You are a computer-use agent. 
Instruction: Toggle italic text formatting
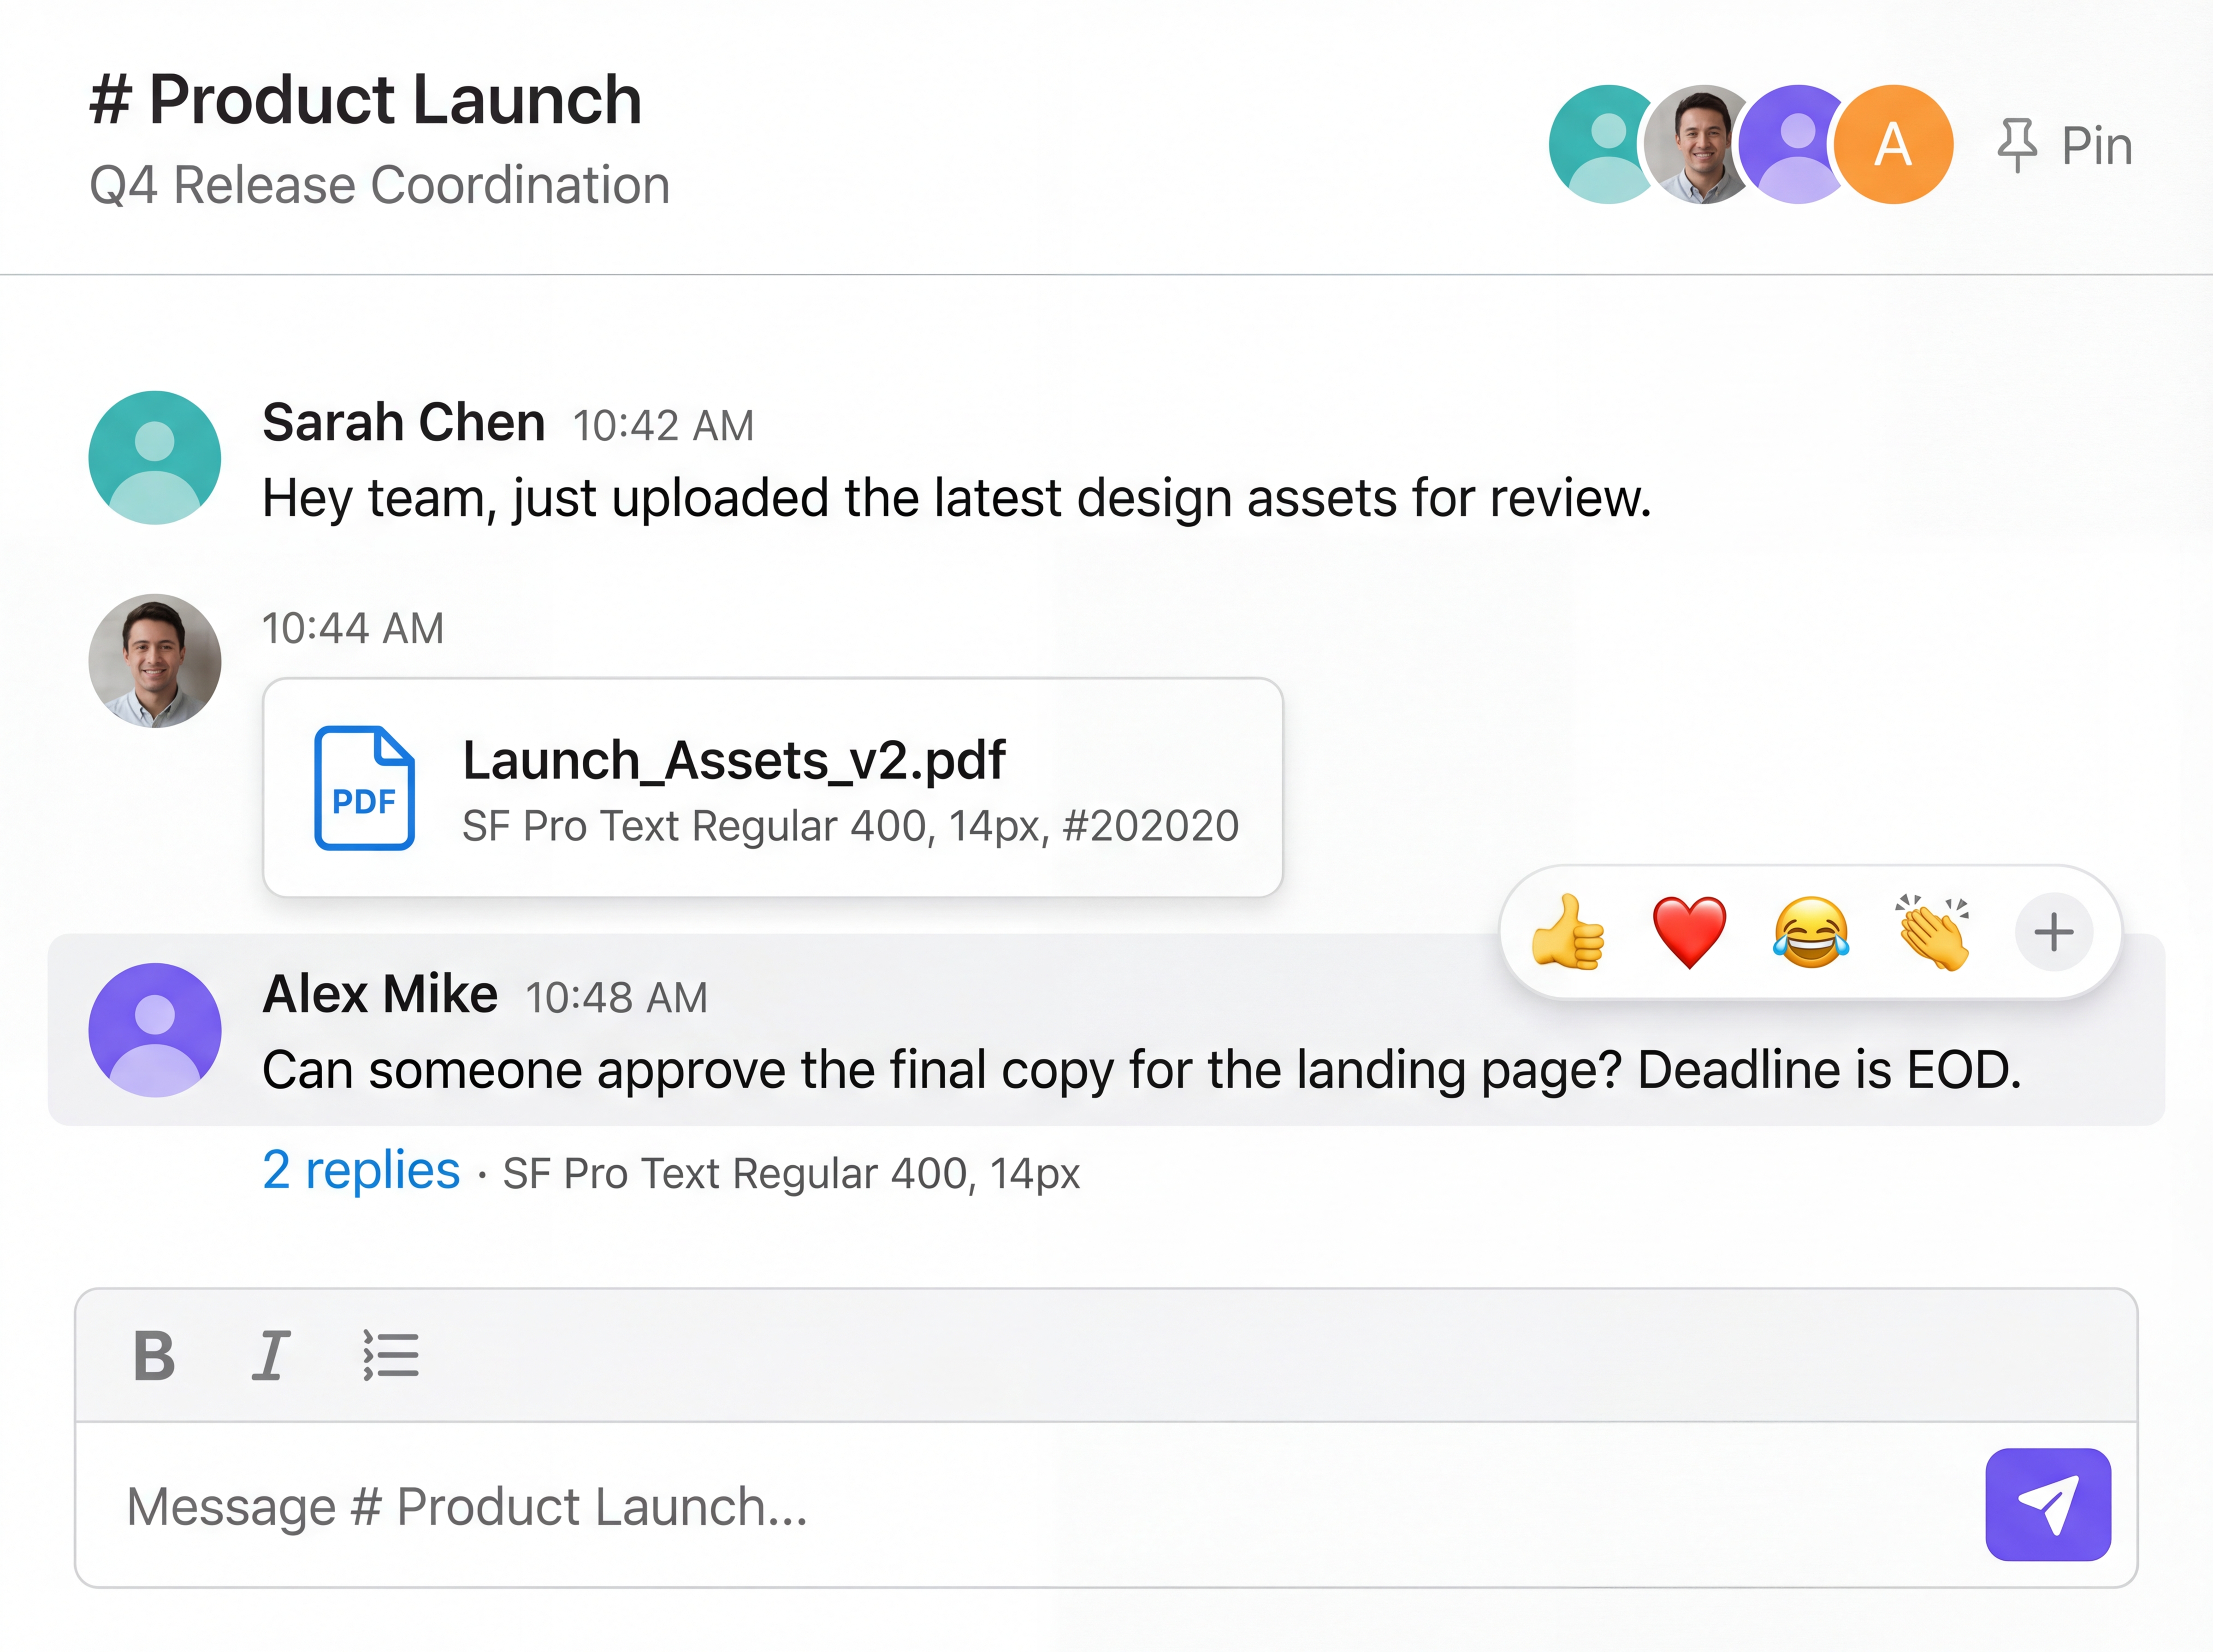(x=270, y=1356)
